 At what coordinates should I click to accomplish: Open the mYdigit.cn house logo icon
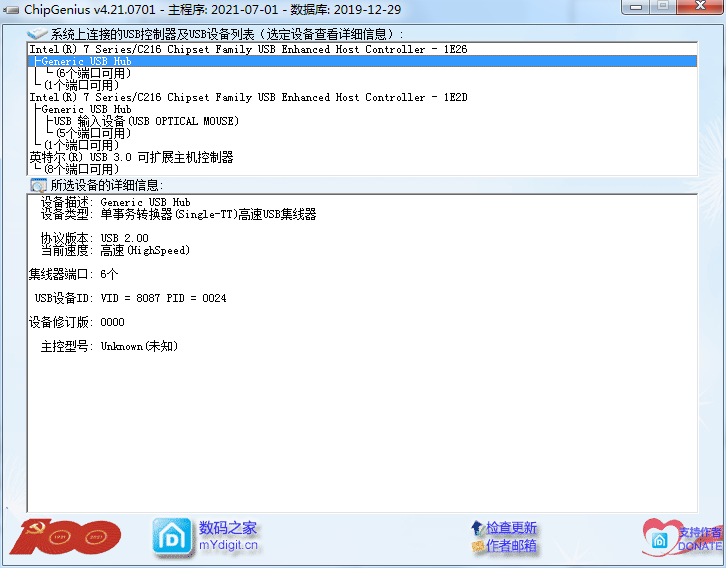click(x=171, y=537)
